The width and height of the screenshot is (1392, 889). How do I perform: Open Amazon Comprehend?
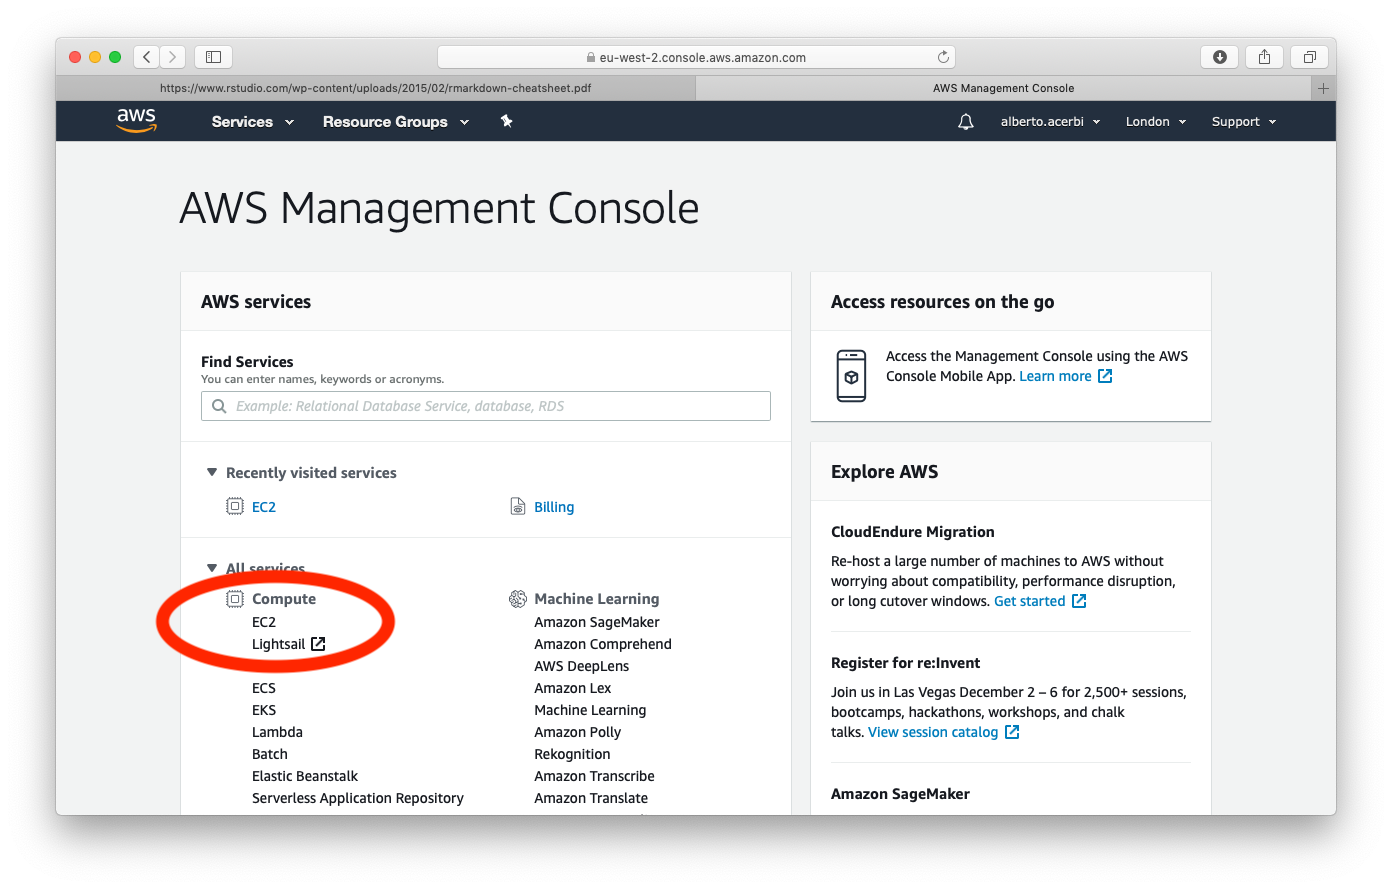(603, 644)
